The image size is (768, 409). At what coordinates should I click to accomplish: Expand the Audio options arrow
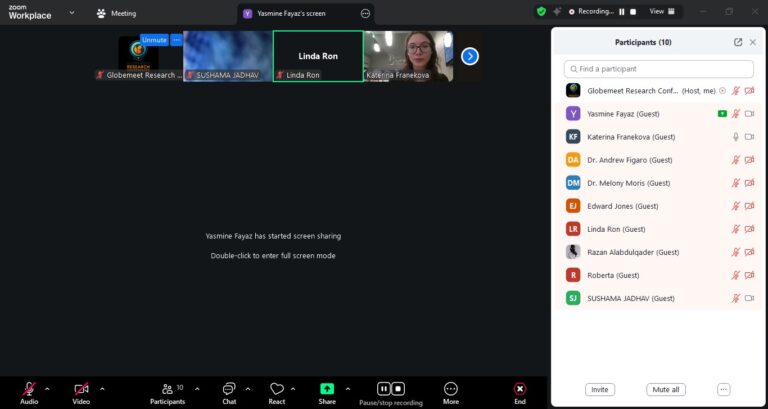pos(49,388)
